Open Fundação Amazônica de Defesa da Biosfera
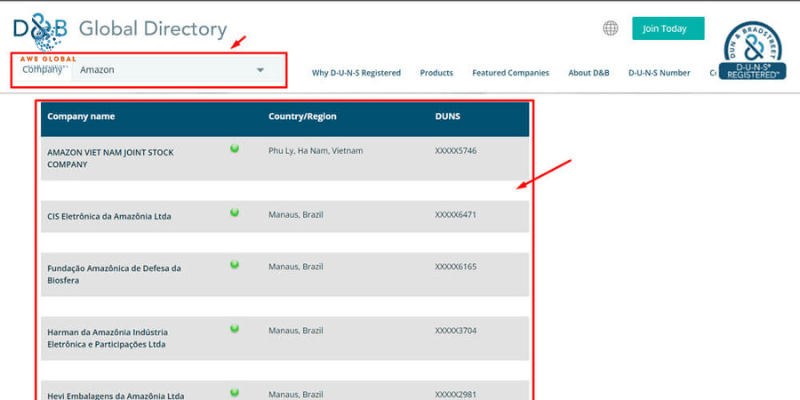Viewport: 800px width, 400px height. (x=114, y=274)
